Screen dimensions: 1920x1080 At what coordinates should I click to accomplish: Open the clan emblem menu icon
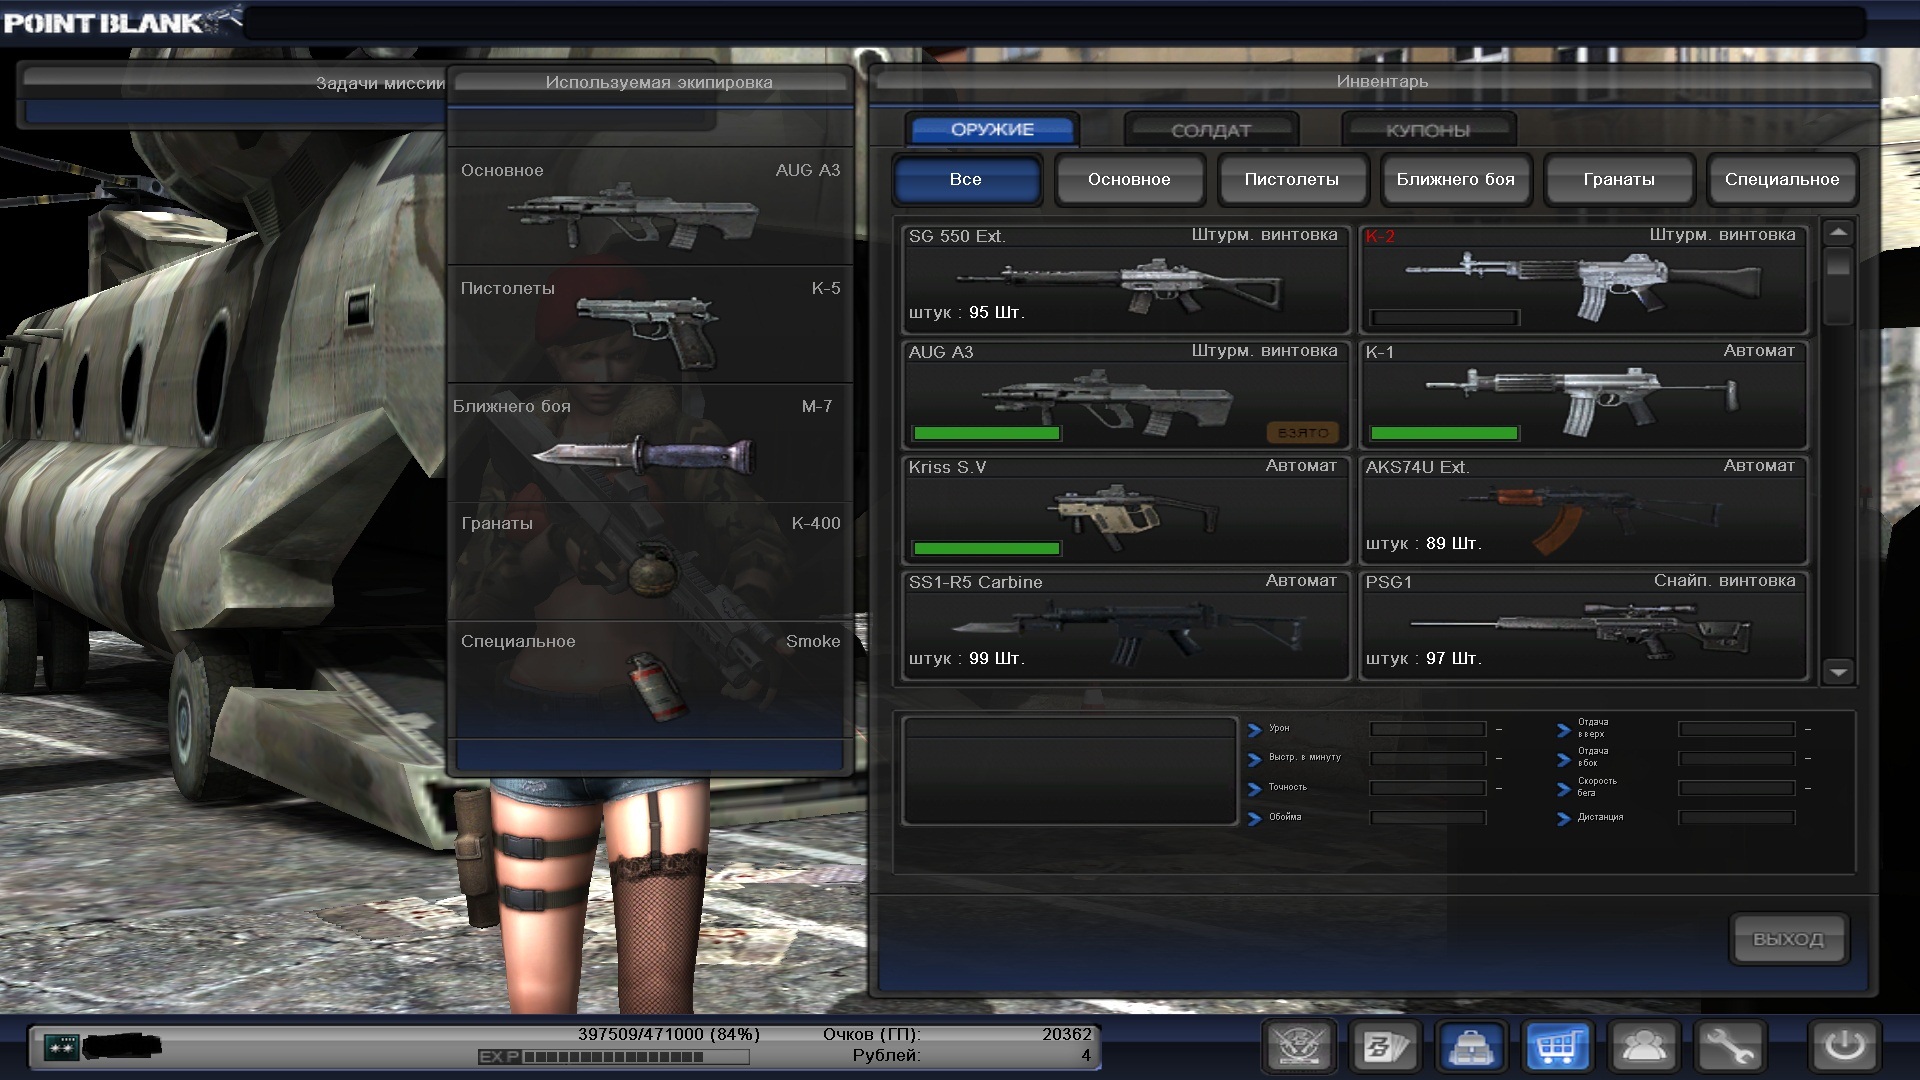point(1298,1047)
